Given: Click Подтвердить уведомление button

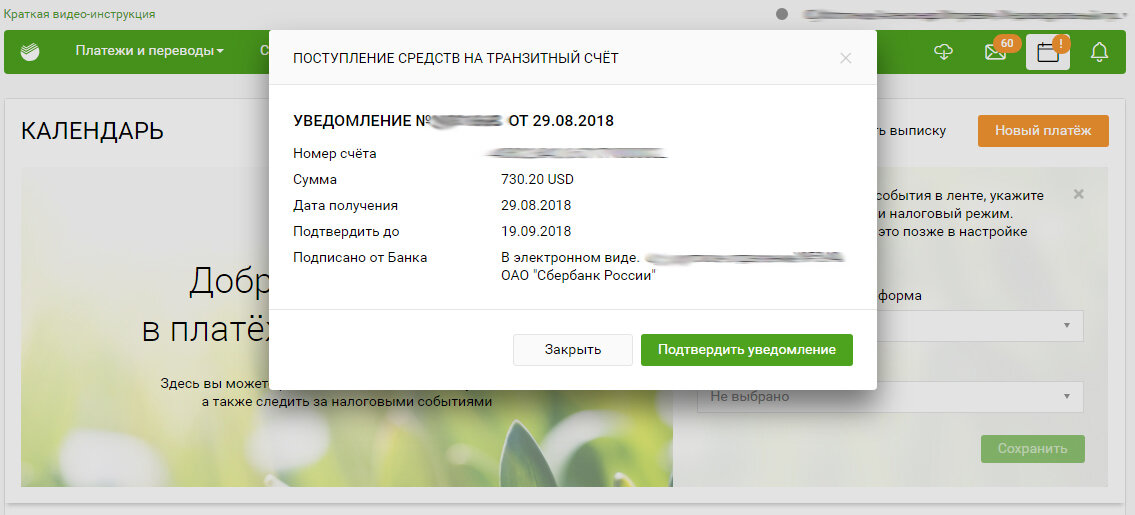Looking at the screenshot, I should [x=747, y=350].
